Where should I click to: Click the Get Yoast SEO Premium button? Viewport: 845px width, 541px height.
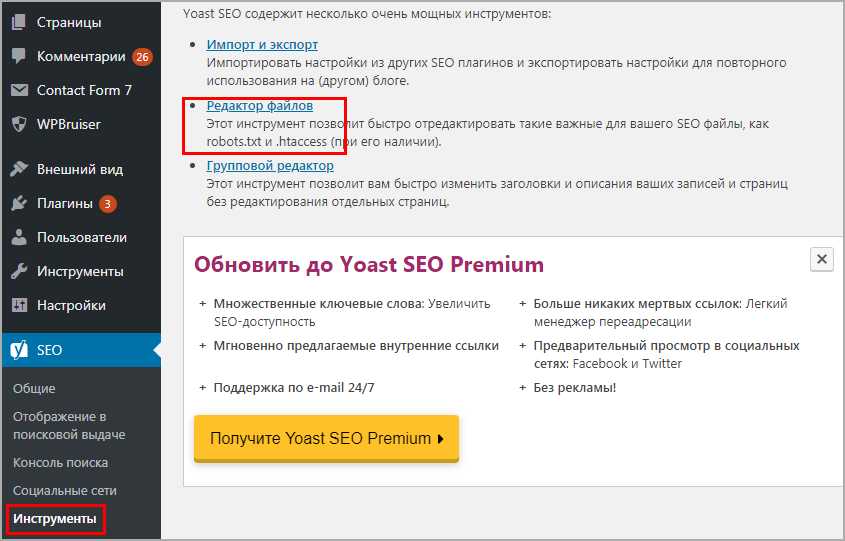[326, 438]
